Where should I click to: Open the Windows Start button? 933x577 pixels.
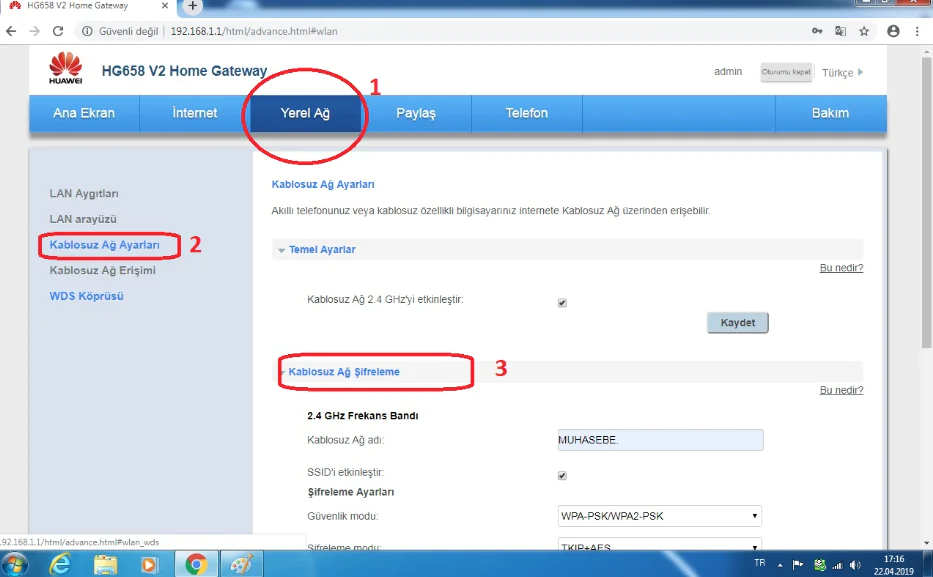coord(14,563)
